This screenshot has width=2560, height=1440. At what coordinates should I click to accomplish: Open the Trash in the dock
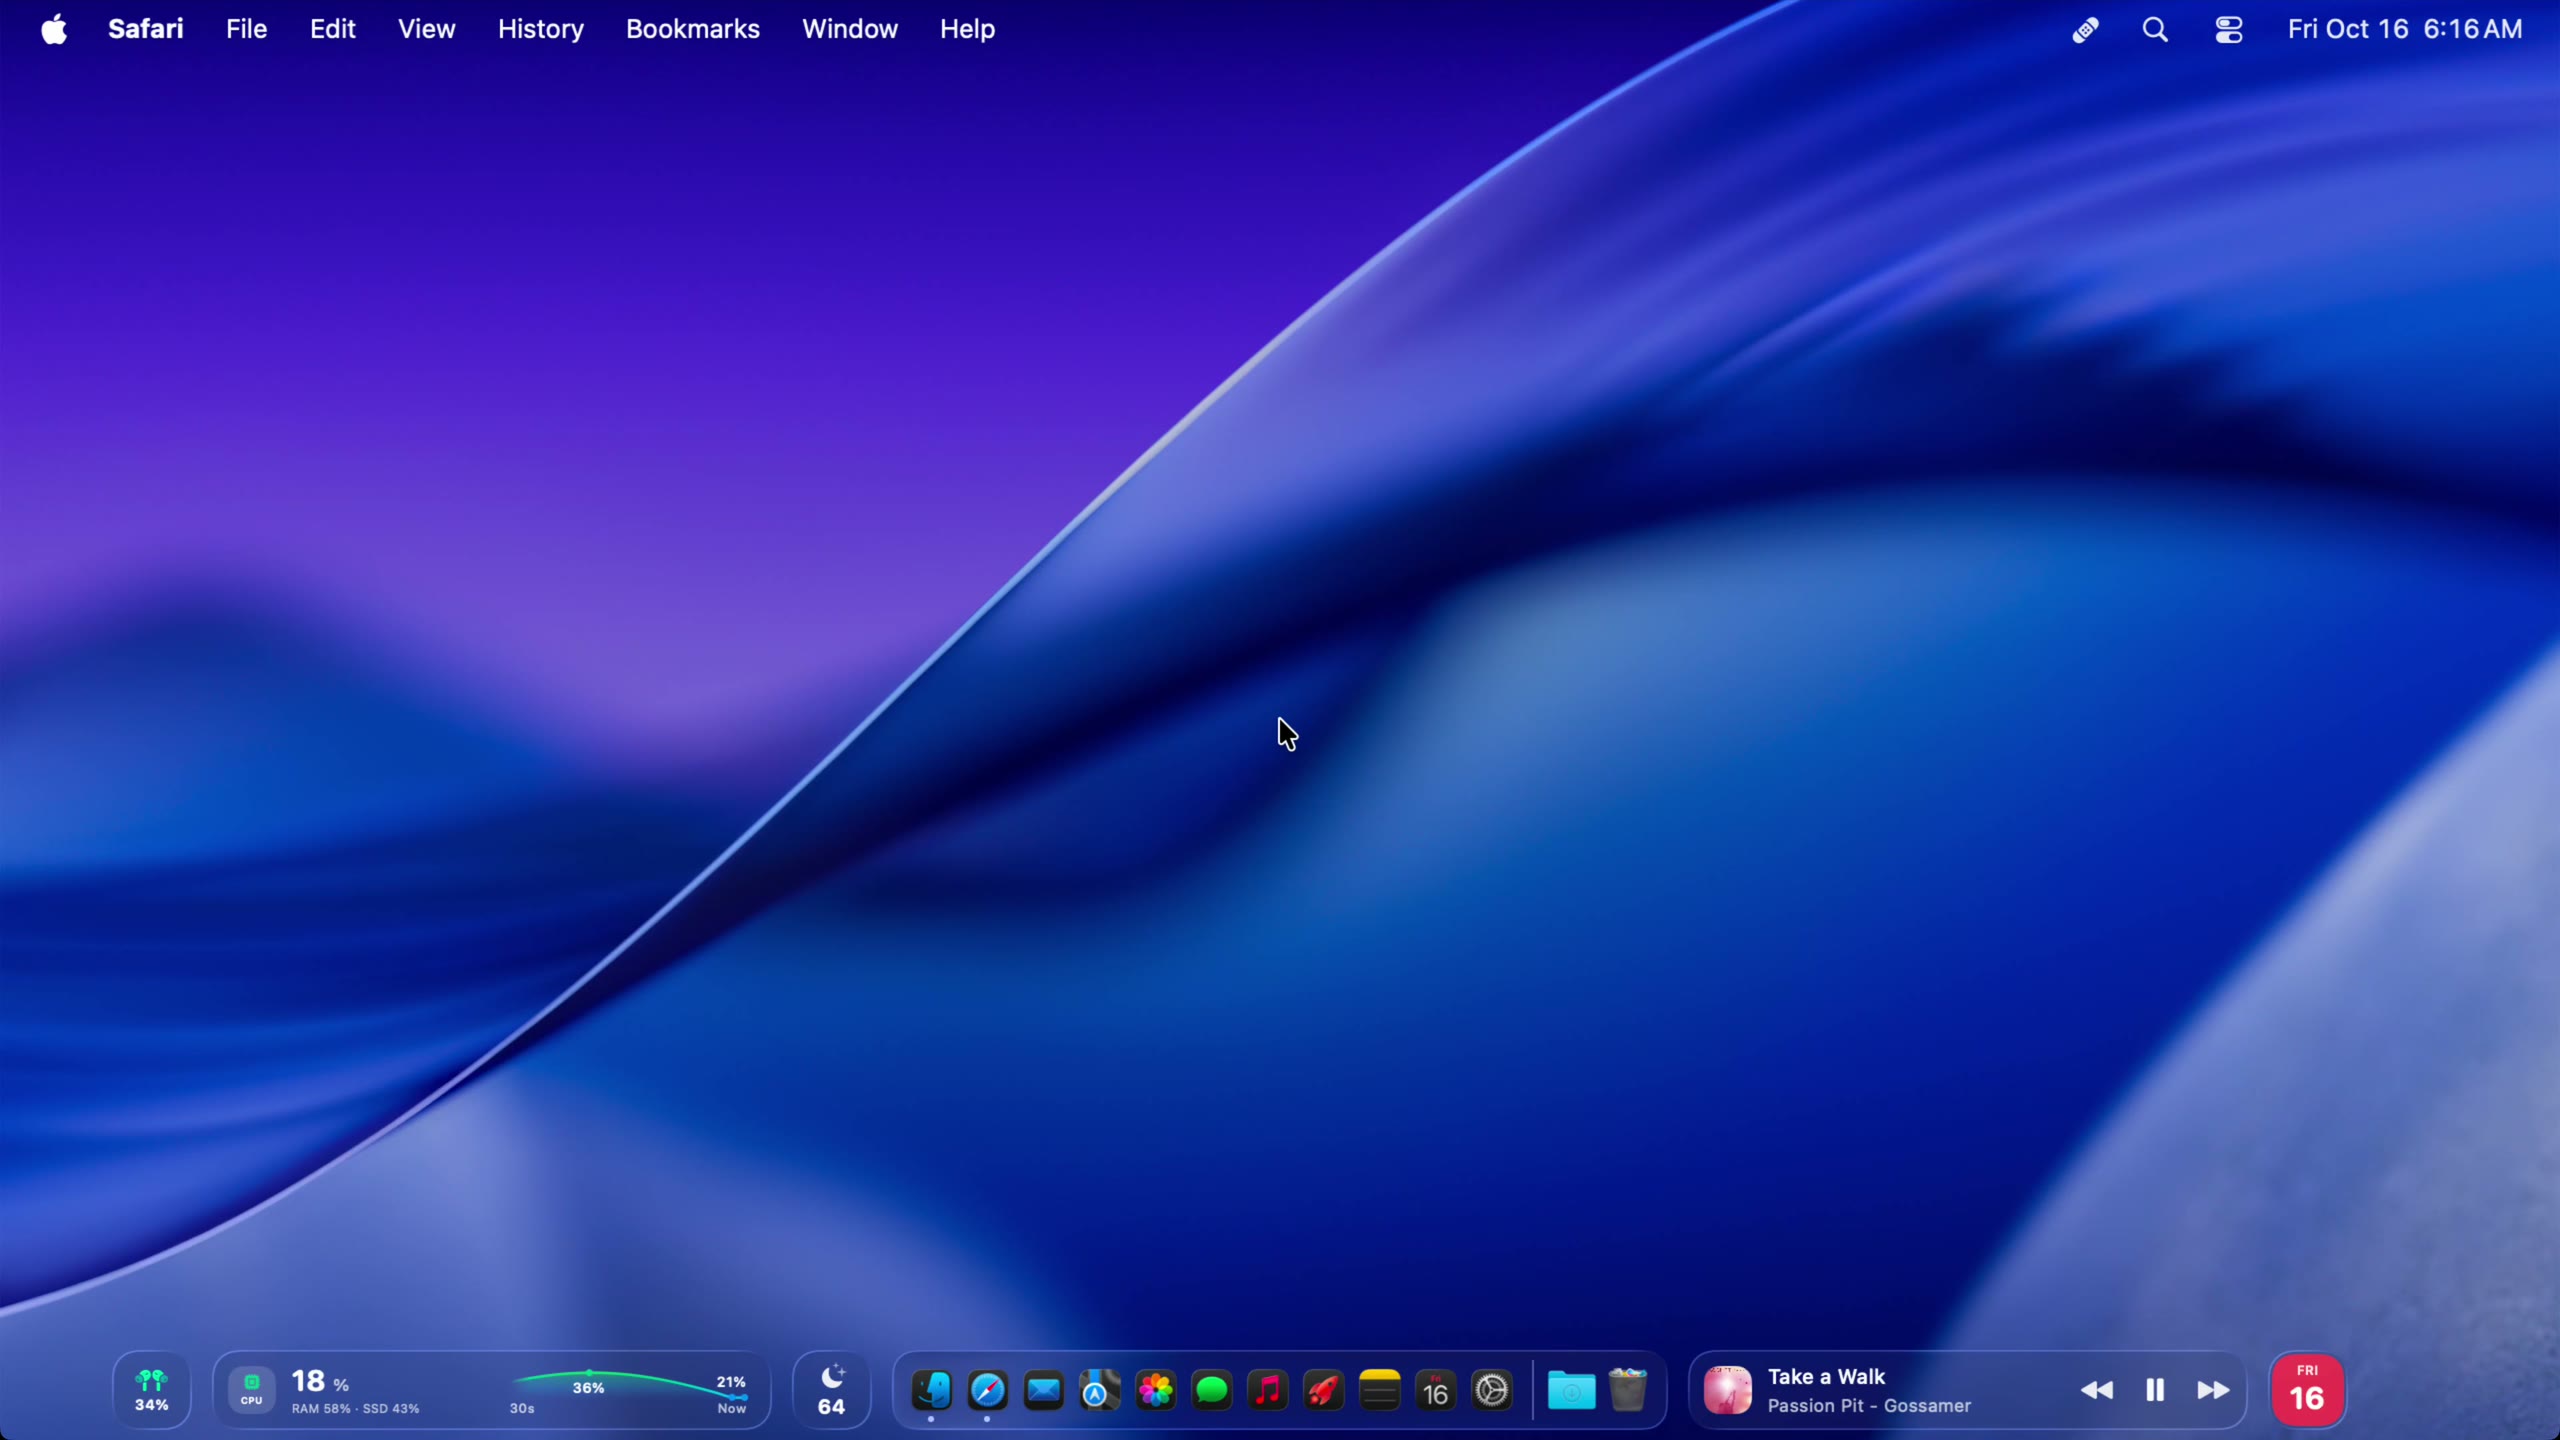click(x=1628, y=1390)
